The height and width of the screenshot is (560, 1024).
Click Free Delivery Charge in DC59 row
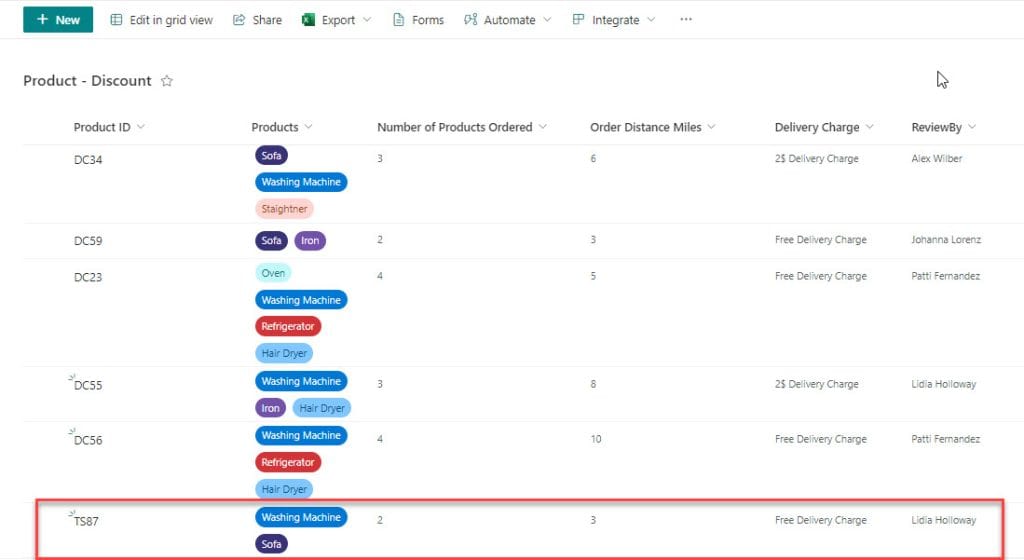coord(820,240)
